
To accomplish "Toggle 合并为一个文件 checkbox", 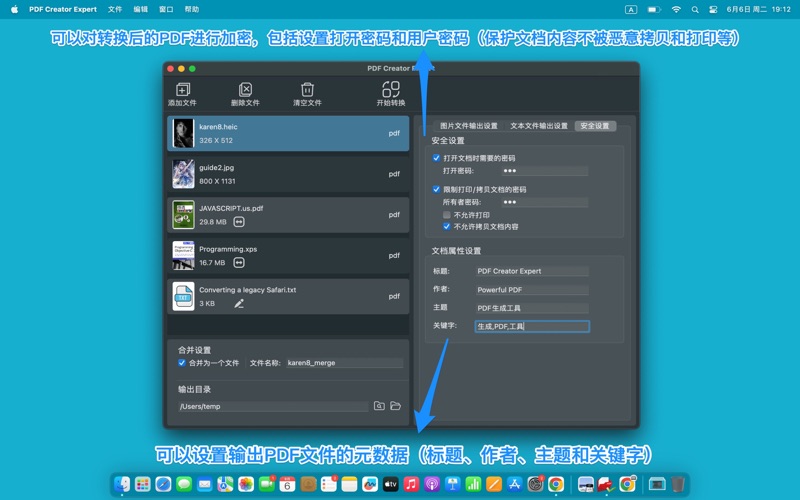I will pos(182,363).
